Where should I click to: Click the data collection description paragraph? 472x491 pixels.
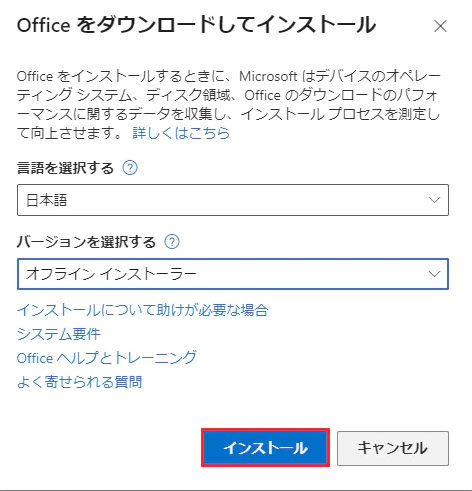tap(229, 105)
